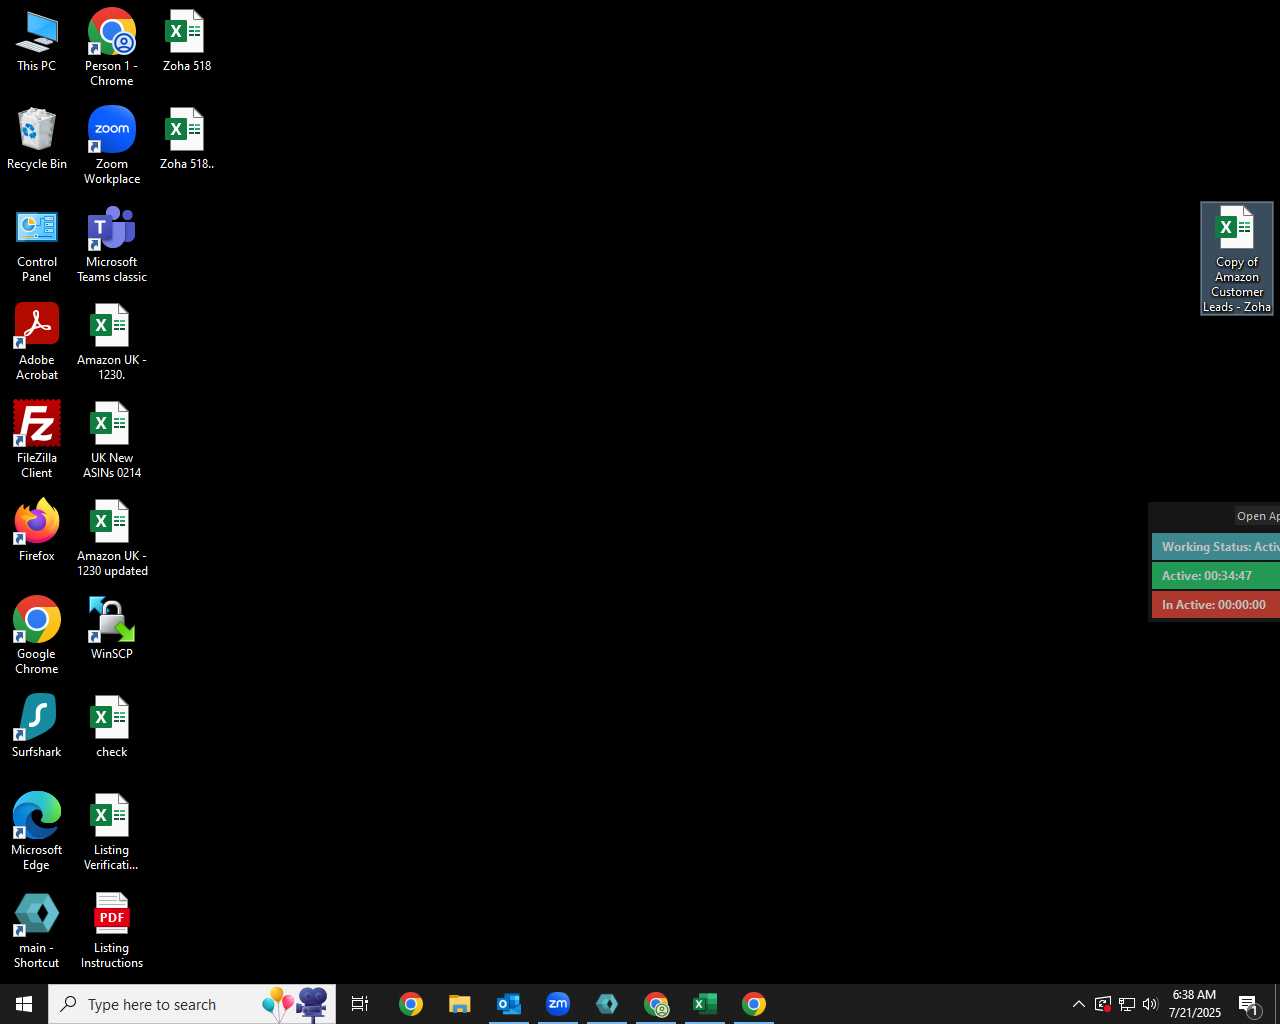Select Copy of Amazon Customer Leads file

tap(1237, 259)
